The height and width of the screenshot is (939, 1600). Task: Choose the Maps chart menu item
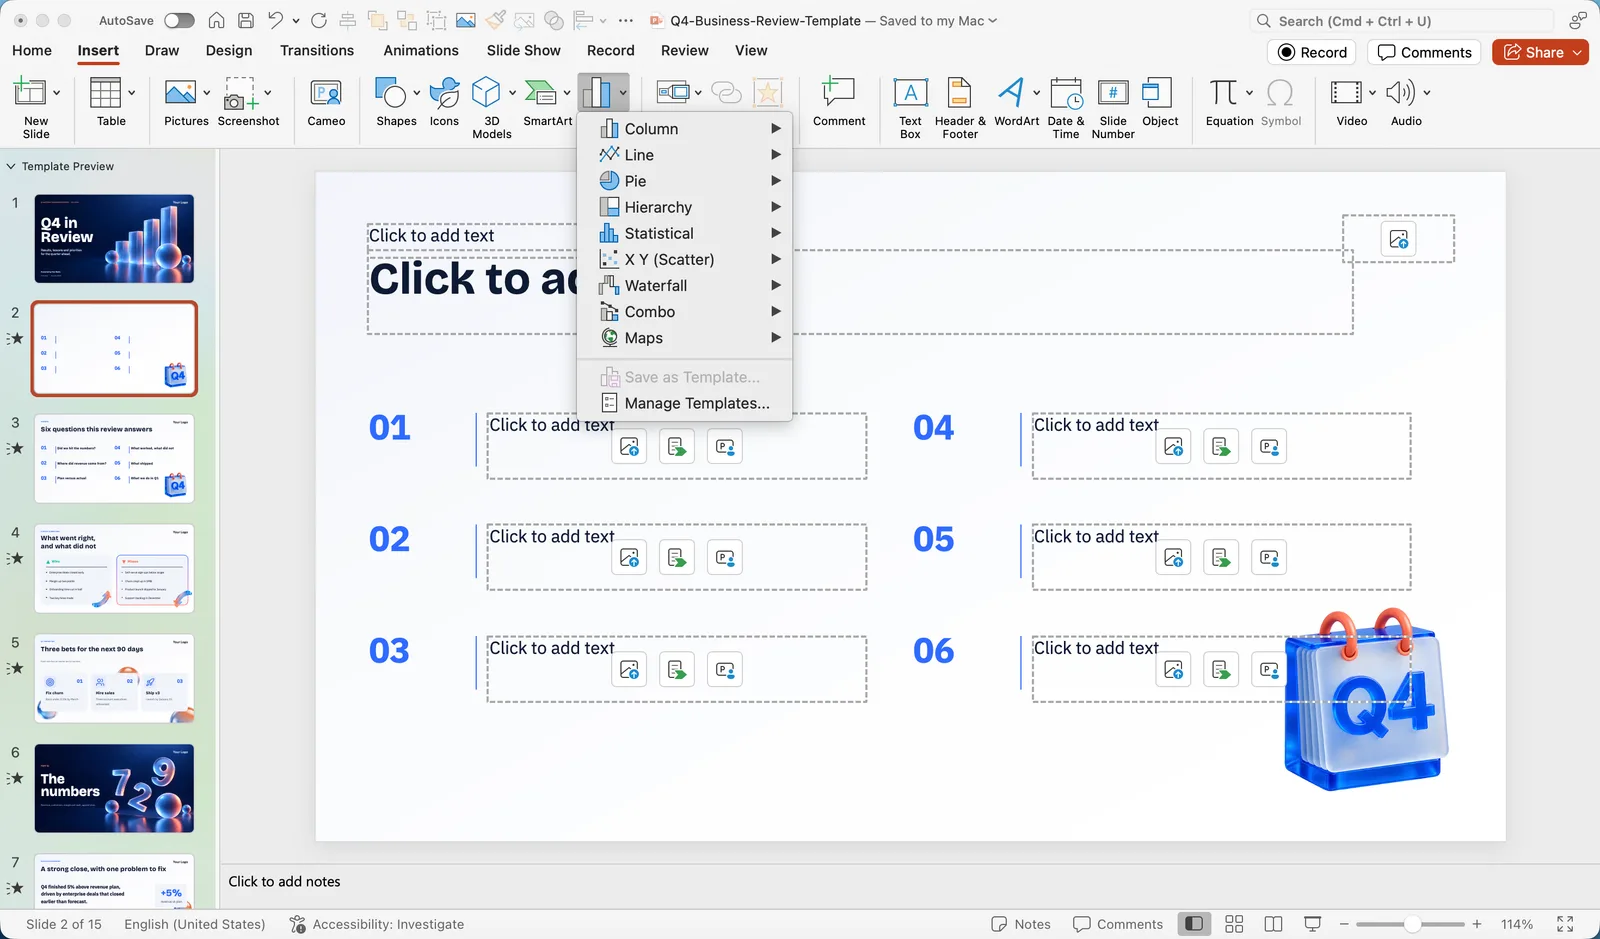pos(685,338)
